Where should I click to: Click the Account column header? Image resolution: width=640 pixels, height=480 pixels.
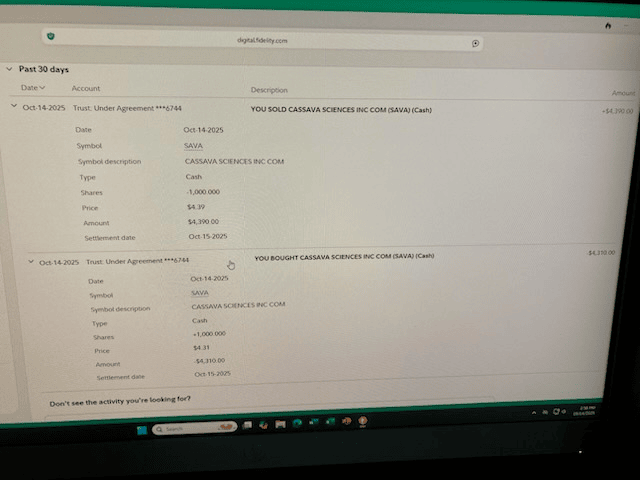(86, 88)
